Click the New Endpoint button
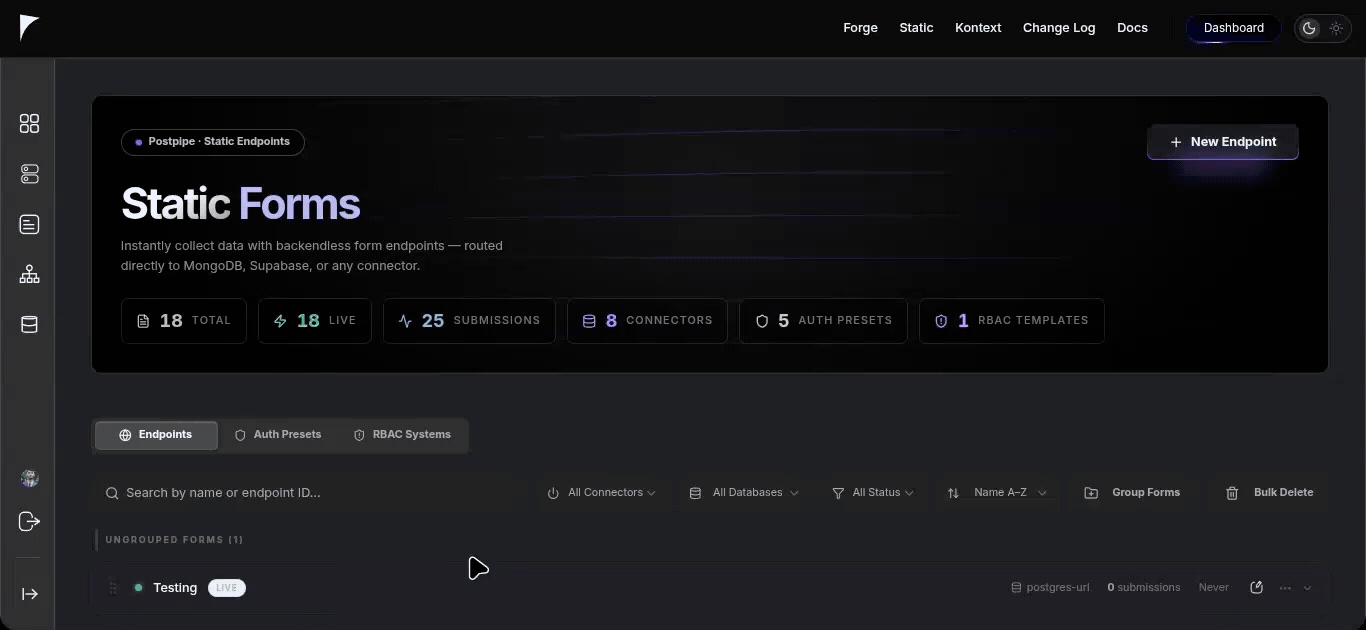Viewport: 1366px width, 630px height. [x=1222, y=142]
